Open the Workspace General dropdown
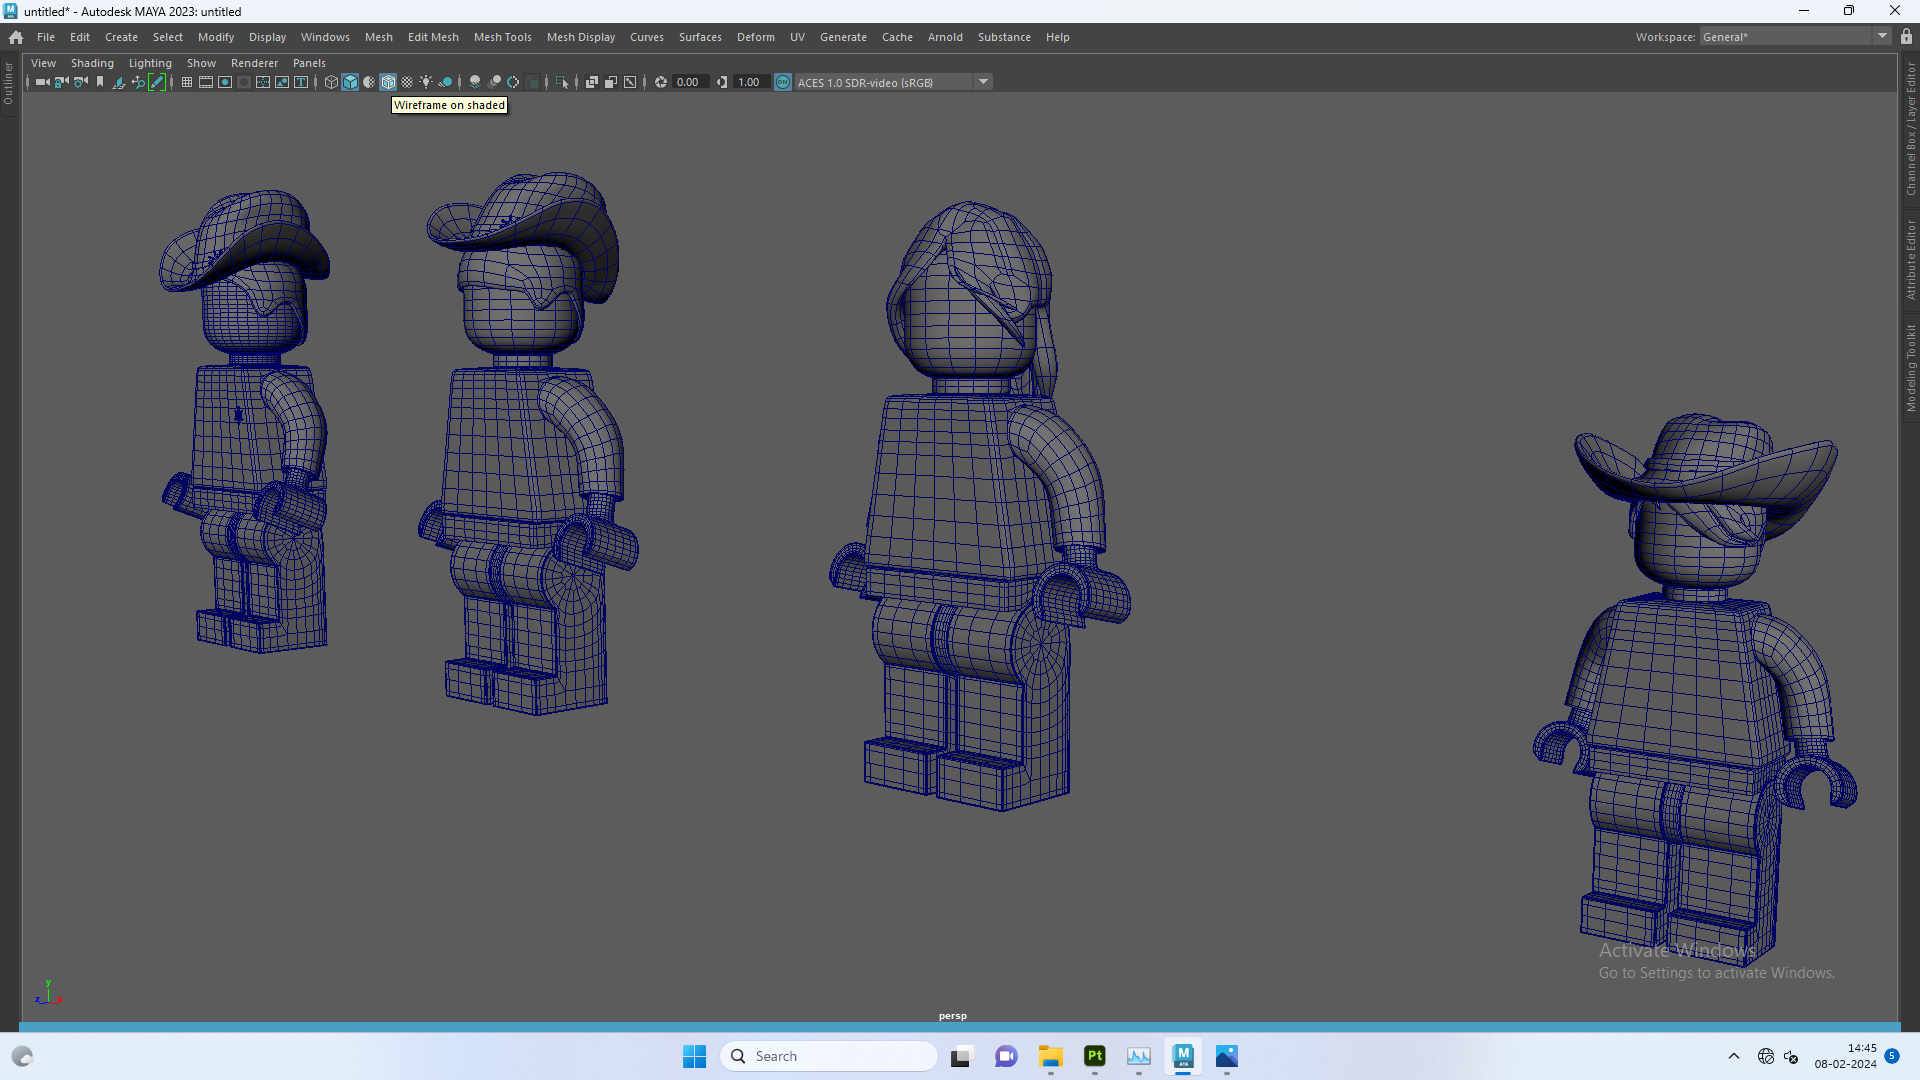This screenshot has width=1920, height=1080. (x=1795, y=37)
